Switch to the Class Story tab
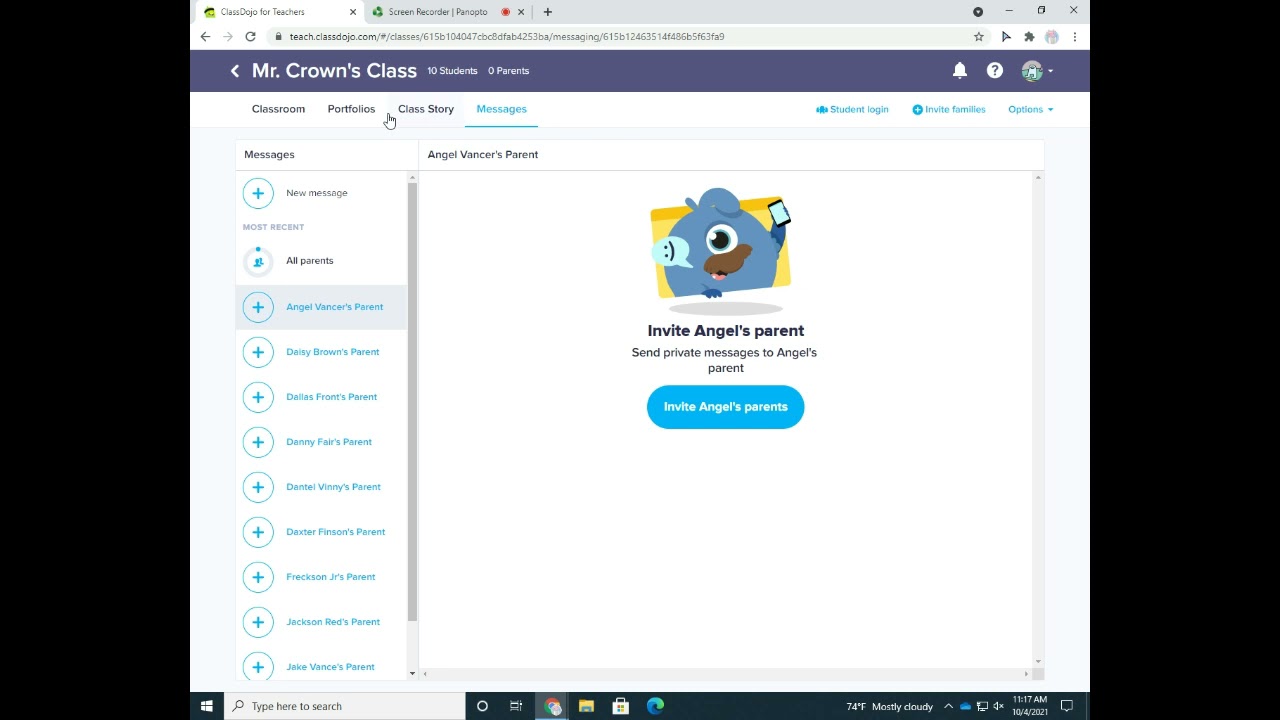The height and width of the screenshot is (720, 1280). click(x=426, y=109)
